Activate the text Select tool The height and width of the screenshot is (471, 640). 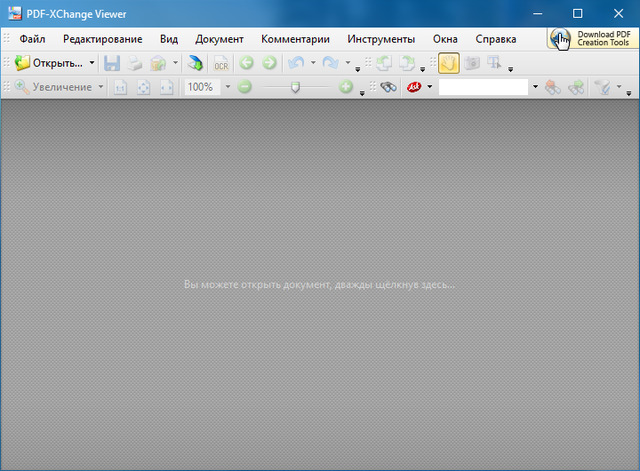[x=492, y=63]
